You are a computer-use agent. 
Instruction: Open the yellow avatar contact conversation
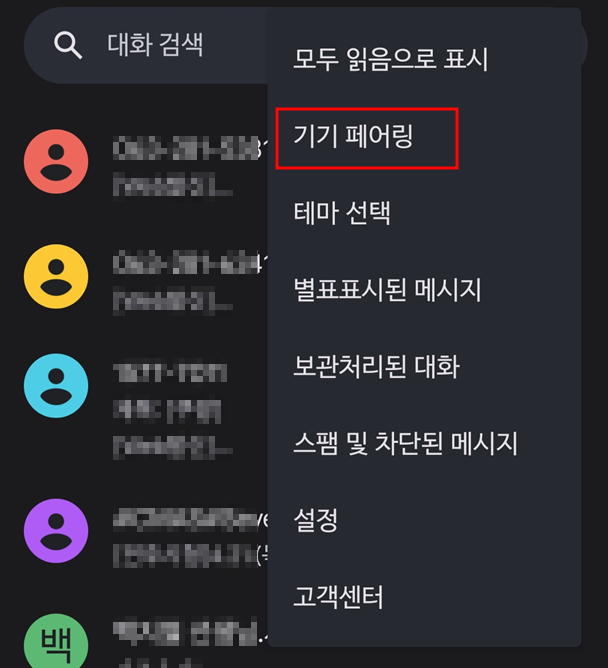click(56, 276)
